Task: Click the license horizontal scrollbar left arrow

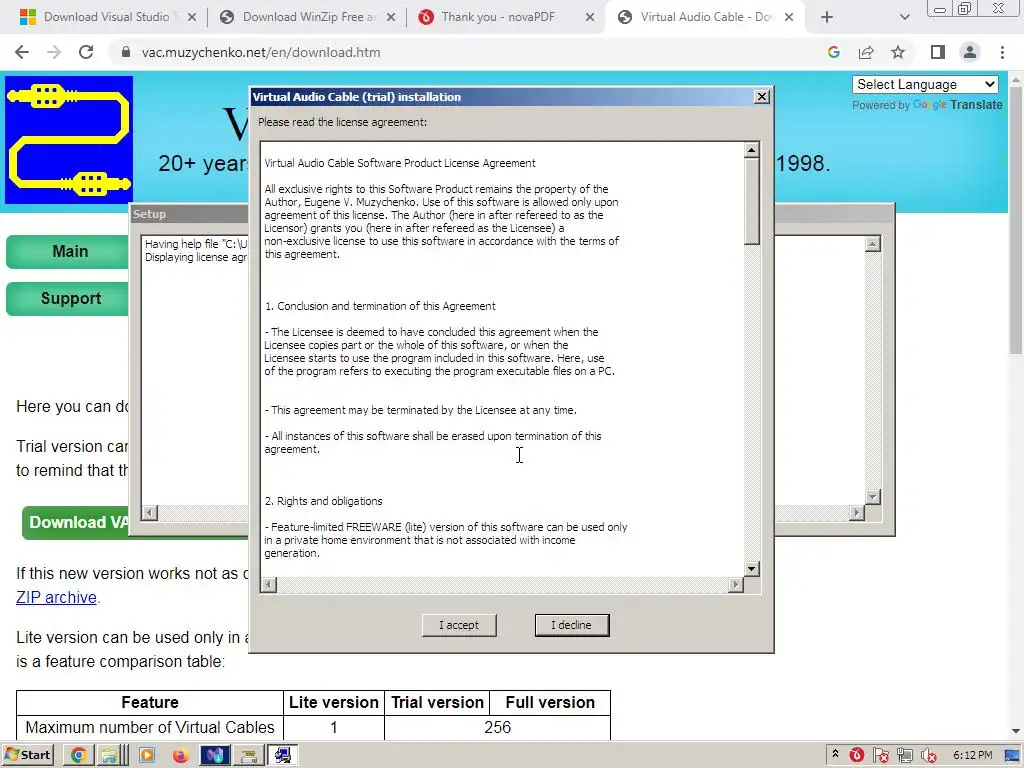Action: click(x=268, y=584)
